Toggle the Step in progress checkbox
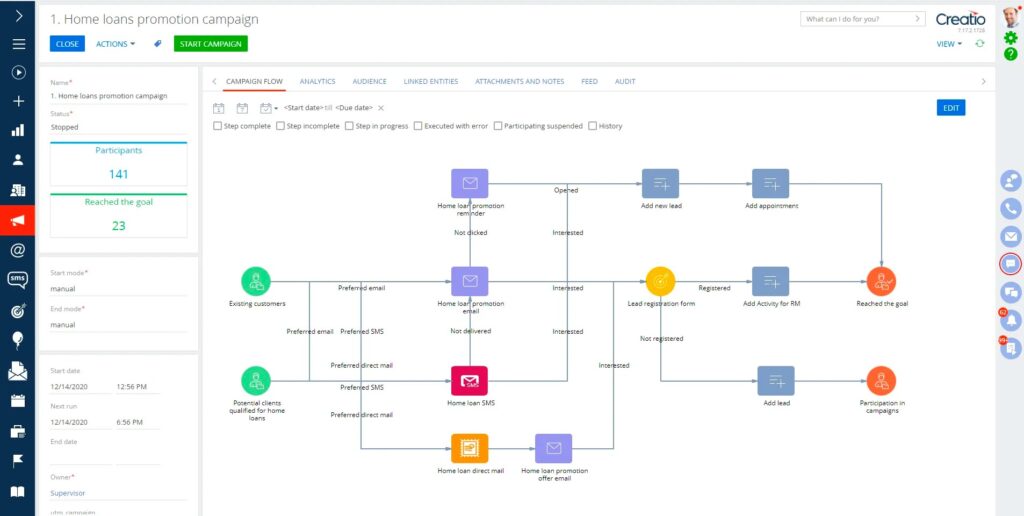Viewport: 1024px width, 516px height. tap(349, 126)
